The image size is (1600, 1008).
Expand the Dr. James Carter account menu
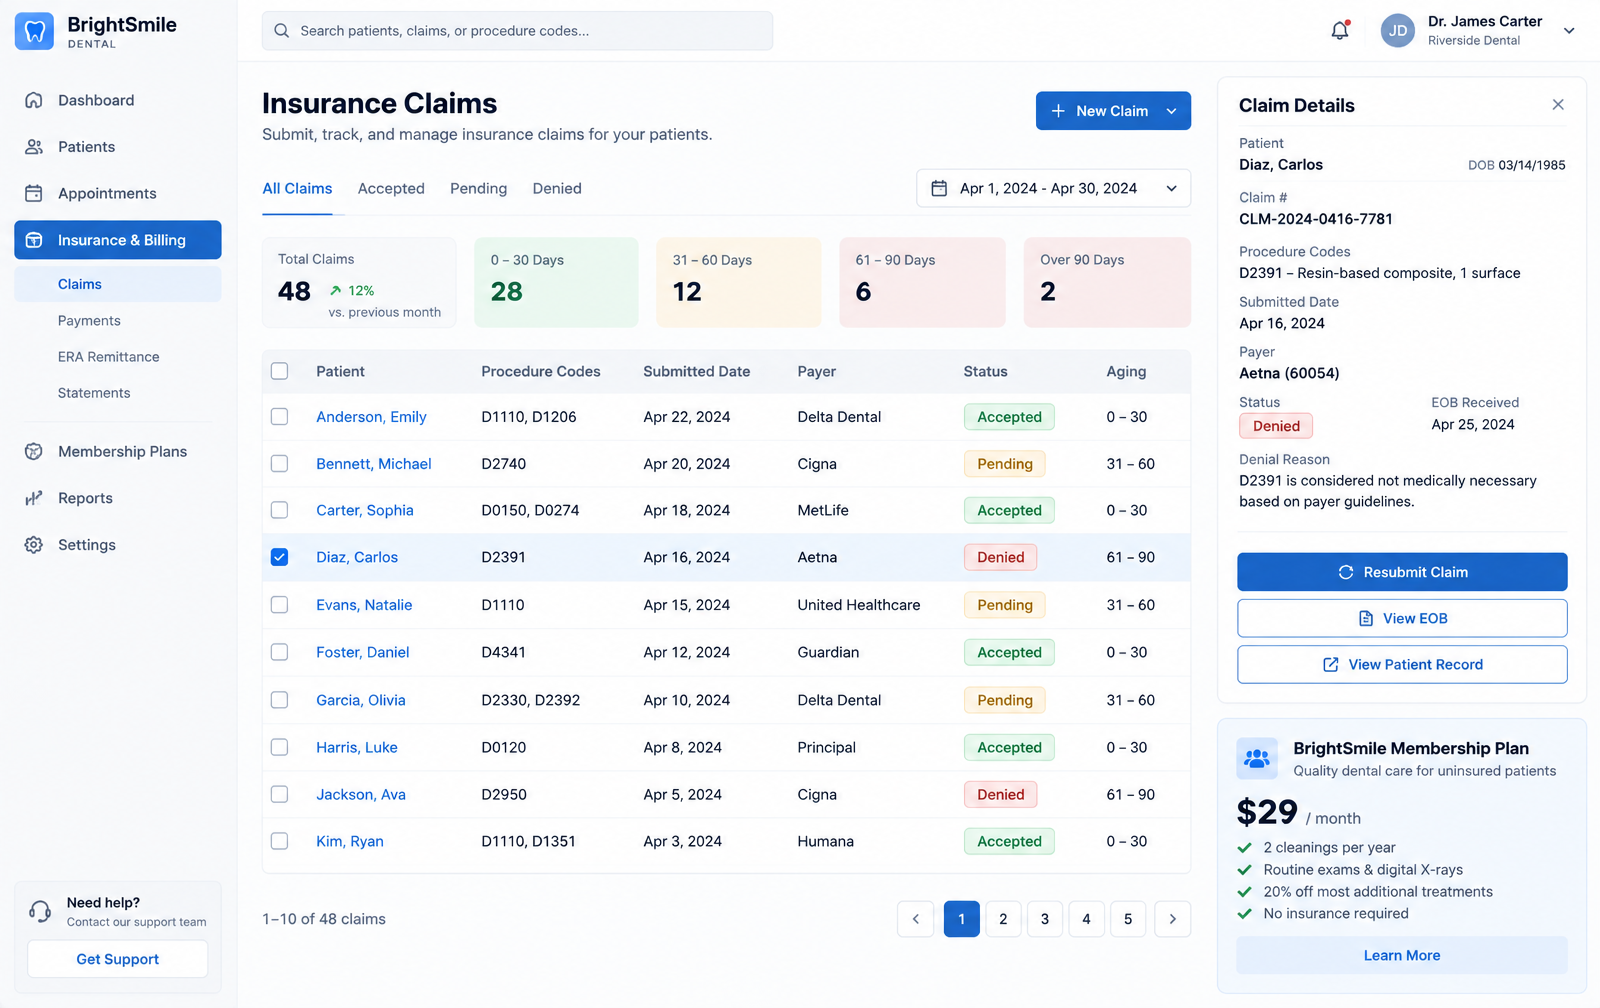1569,30
